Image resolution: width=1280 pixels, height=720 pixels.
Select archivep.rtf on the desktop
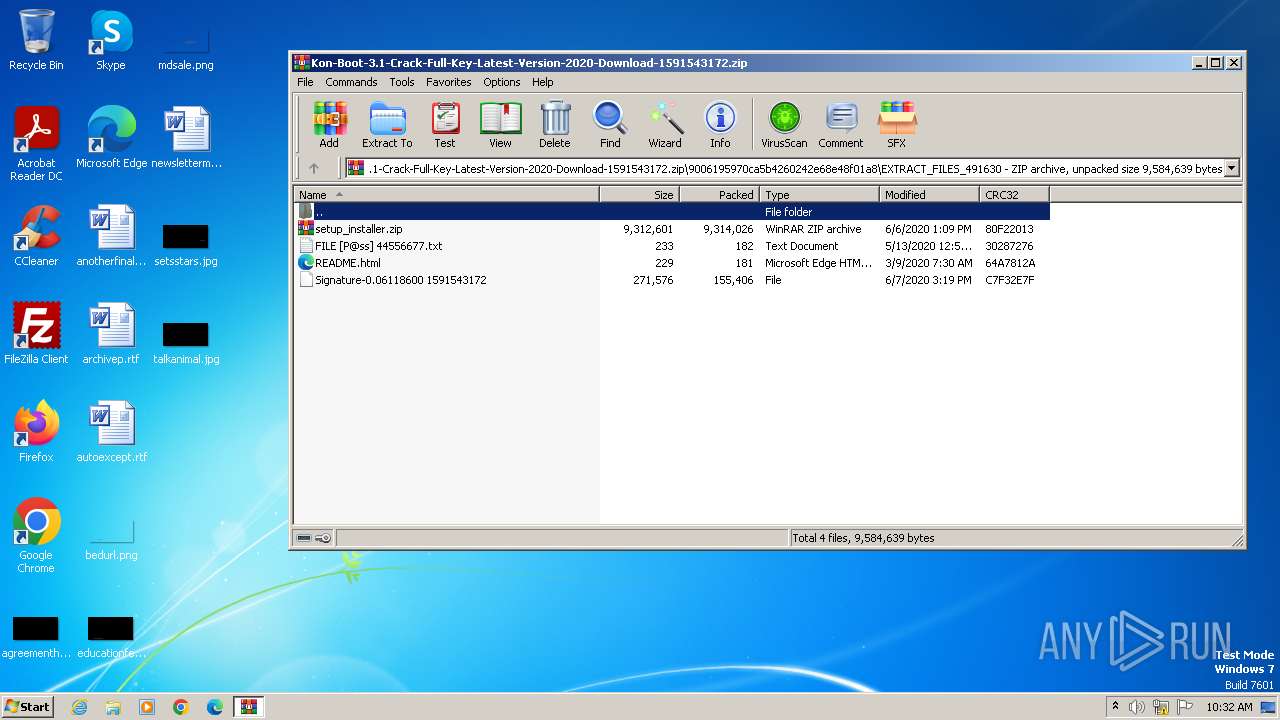111,334
